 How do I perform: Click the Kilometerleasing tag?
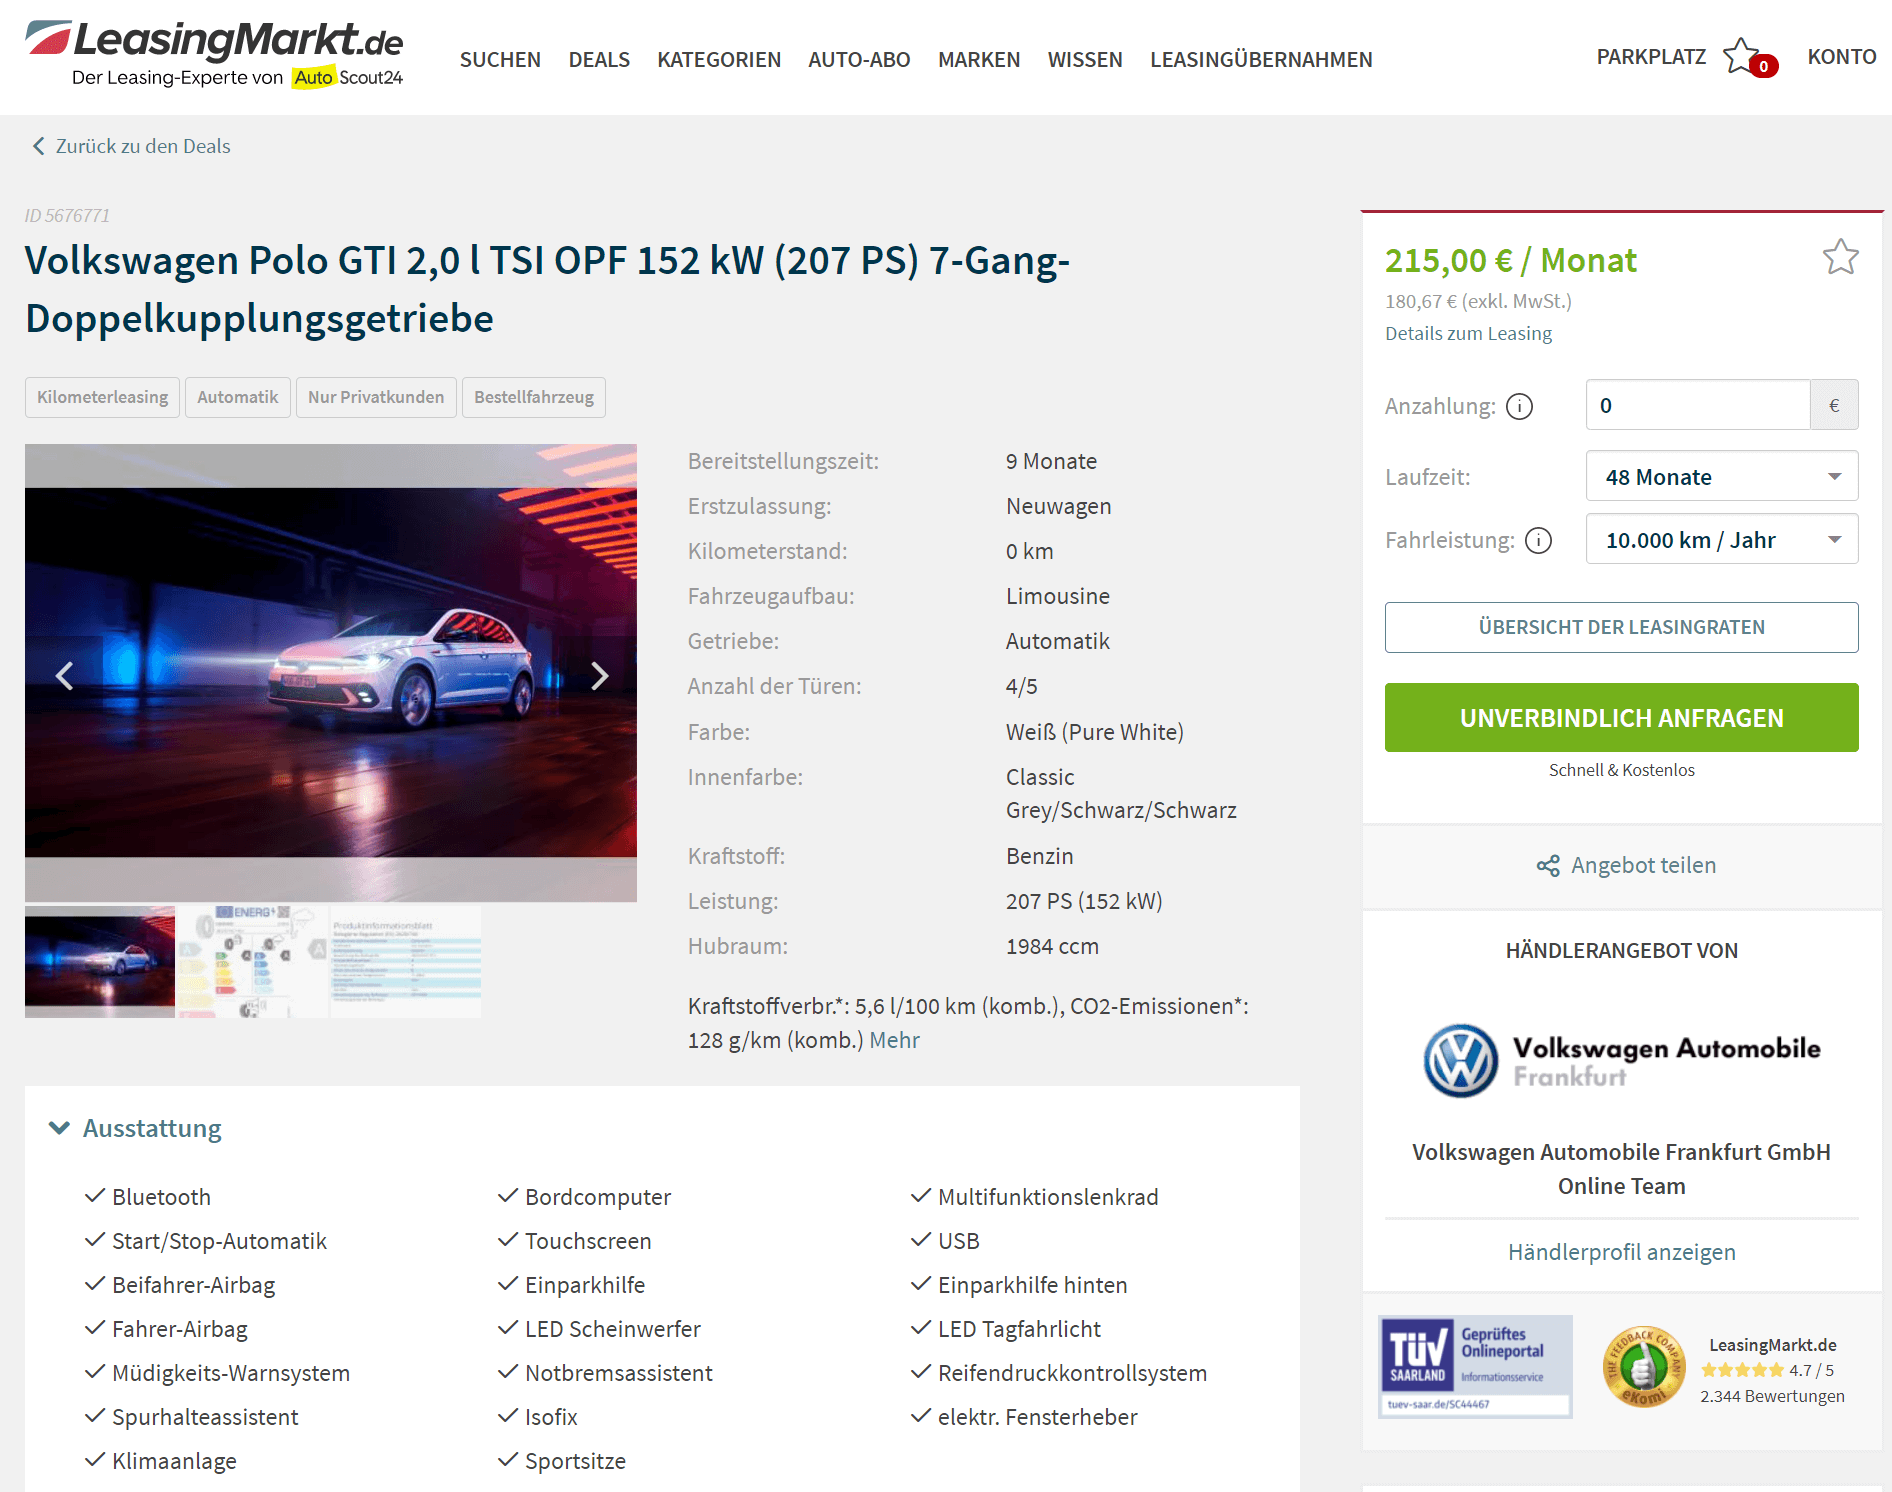(102, 397)
